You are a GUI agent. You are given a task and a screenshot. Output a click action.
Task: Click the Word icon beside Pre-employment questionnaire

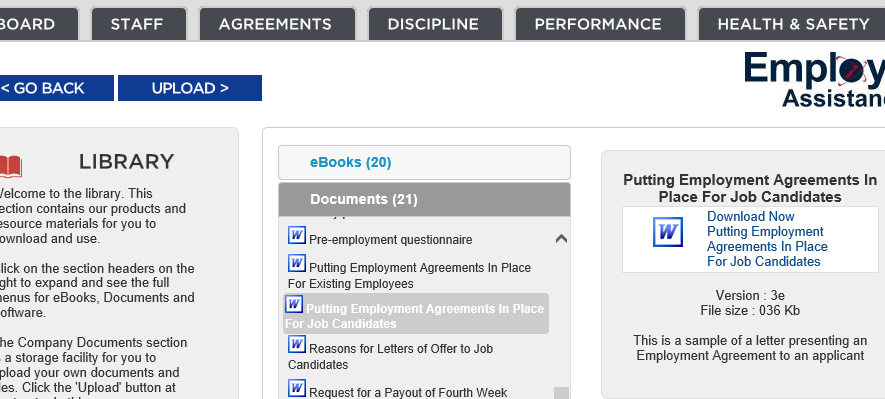click(x=297, y=235)
